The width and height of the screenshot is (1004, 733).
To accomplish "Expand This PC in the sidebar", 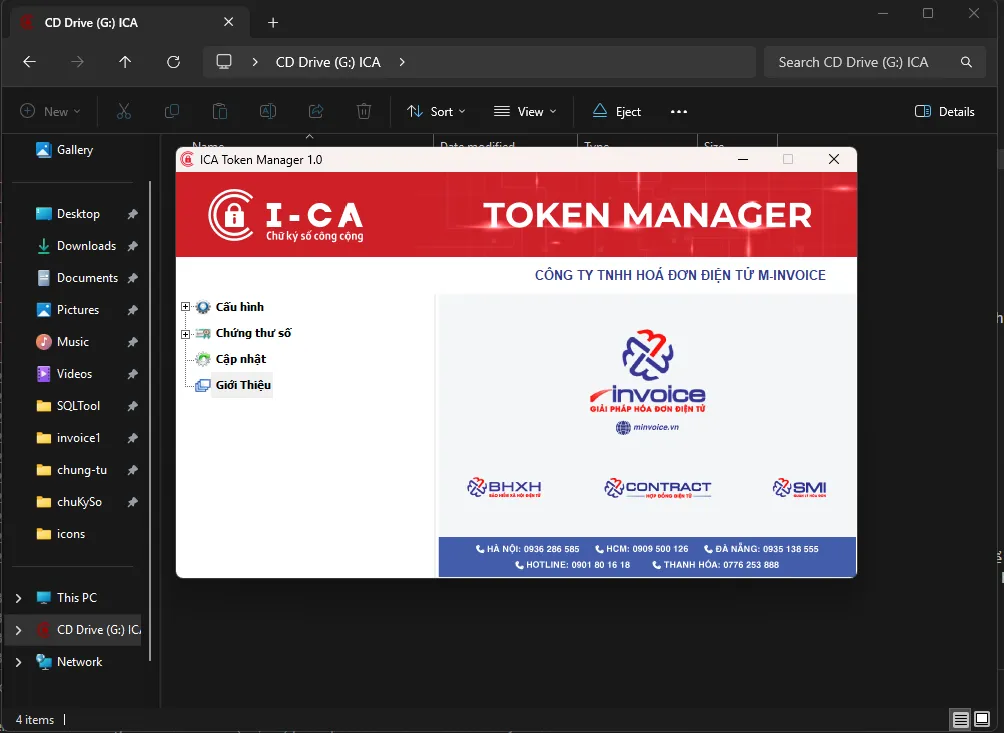I will (x=19, y=598).
